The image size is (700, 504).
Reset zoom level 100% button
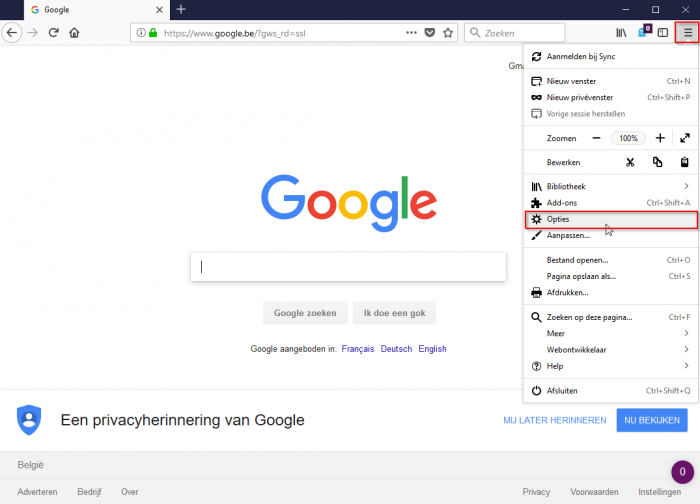tap(628, 138)
